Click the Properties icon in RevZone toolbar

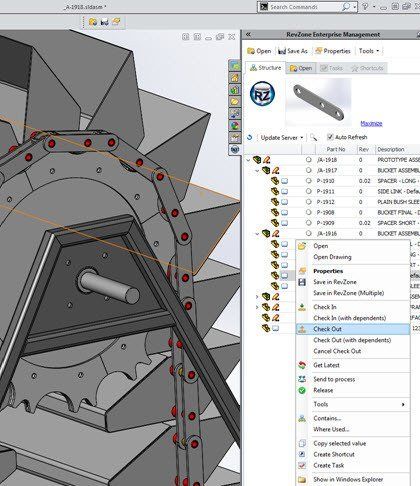(319, 51)
